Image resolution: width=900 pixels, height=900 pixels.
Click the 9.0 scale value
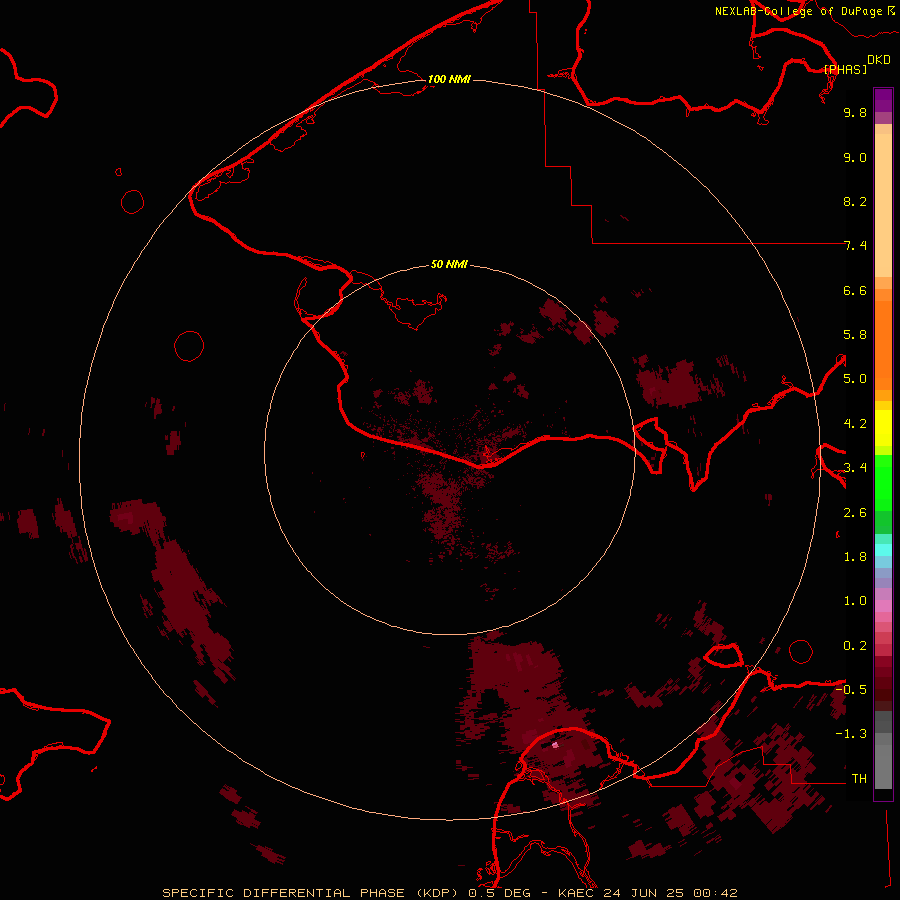855,157
